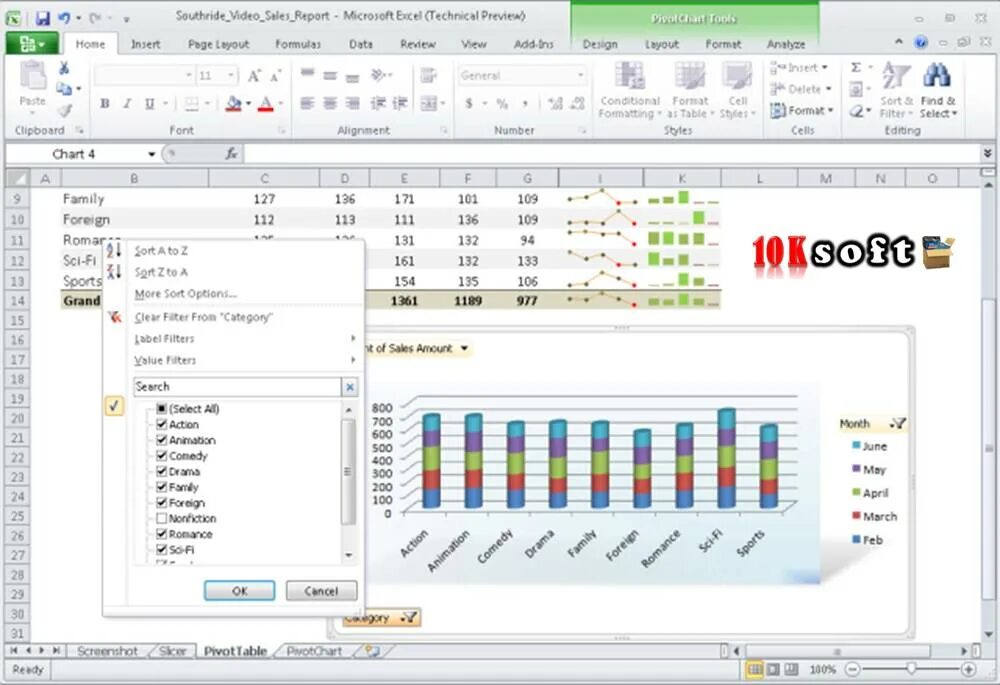Uncheck the Romance category
1000x685 pixels.
click(x=161, y=534)
